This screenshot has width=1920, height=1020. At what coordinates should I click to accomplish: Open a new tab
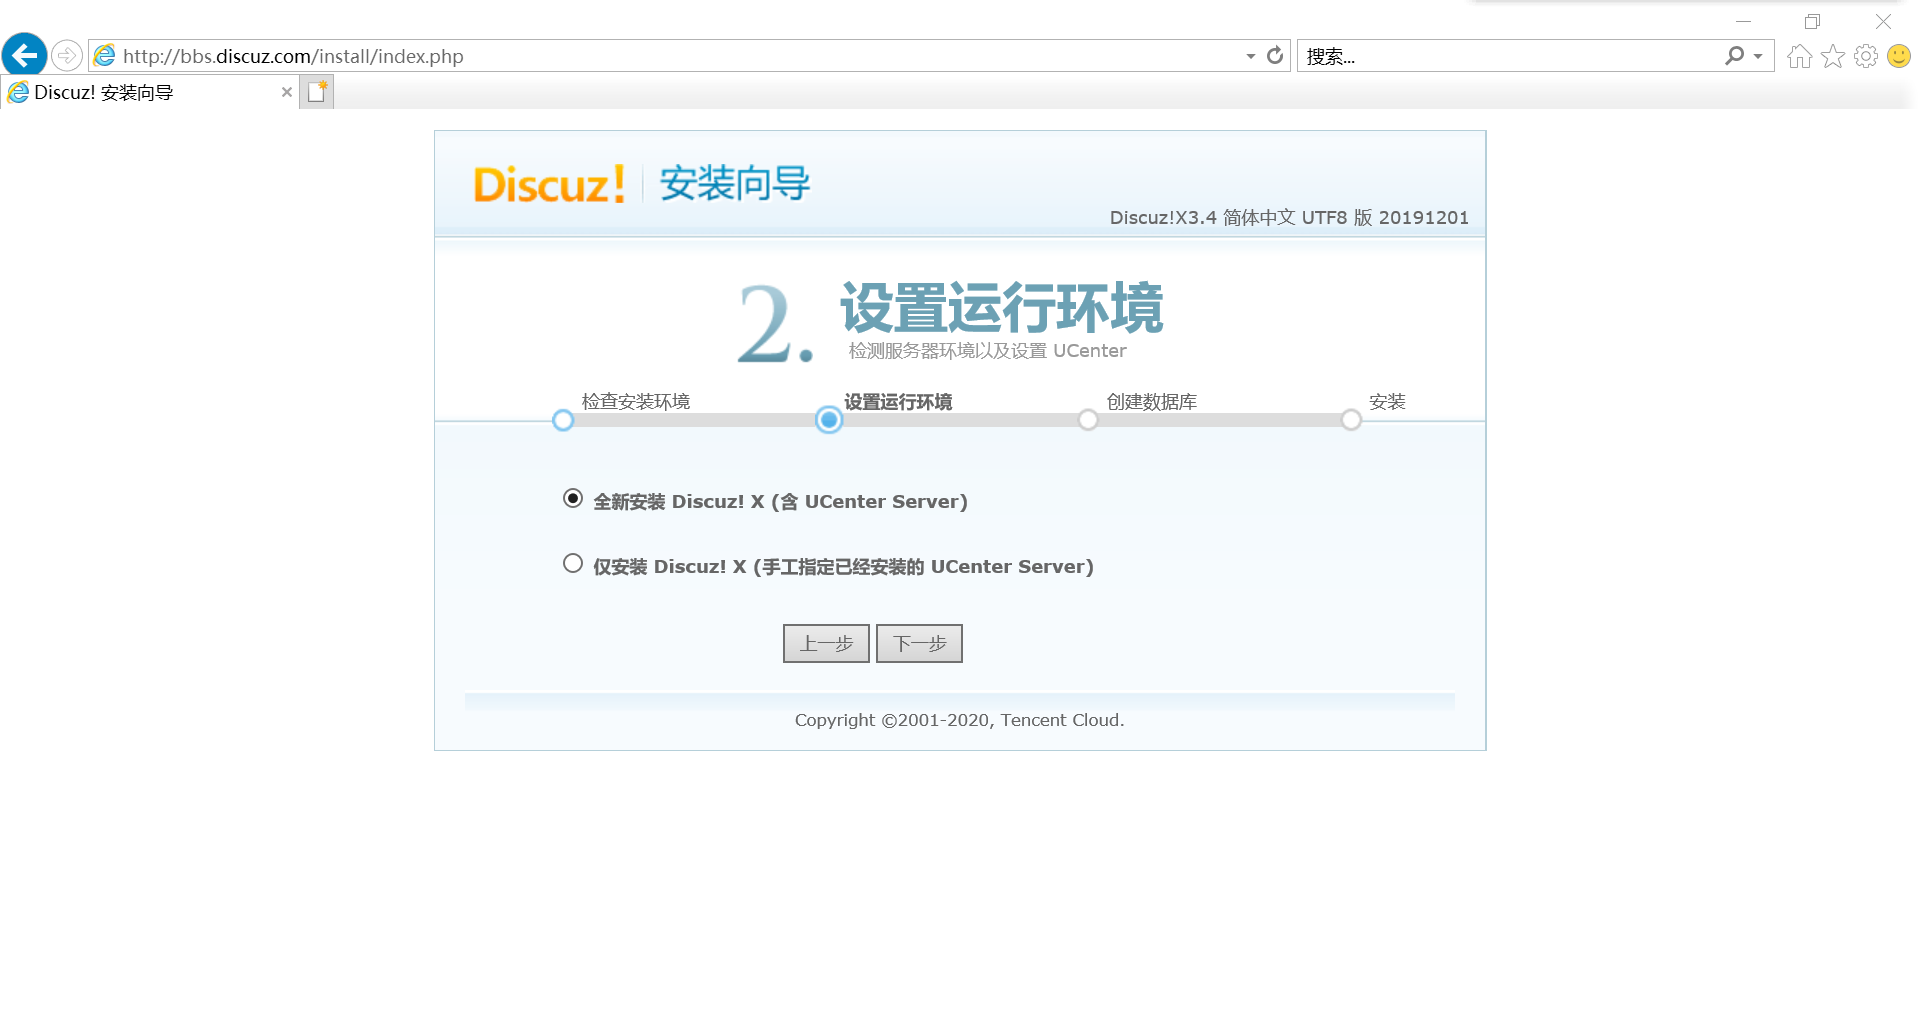[317, 92]
